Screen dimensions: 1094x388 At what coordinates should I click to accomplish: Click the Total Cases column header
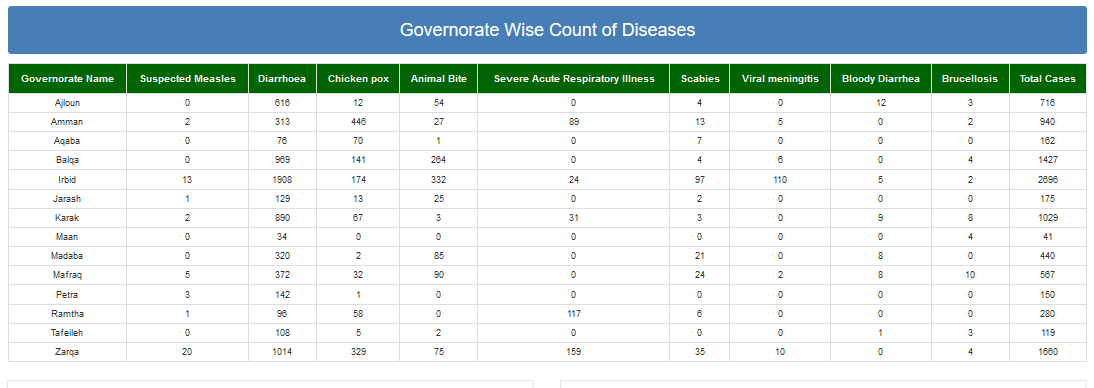tap(1048, 79)
